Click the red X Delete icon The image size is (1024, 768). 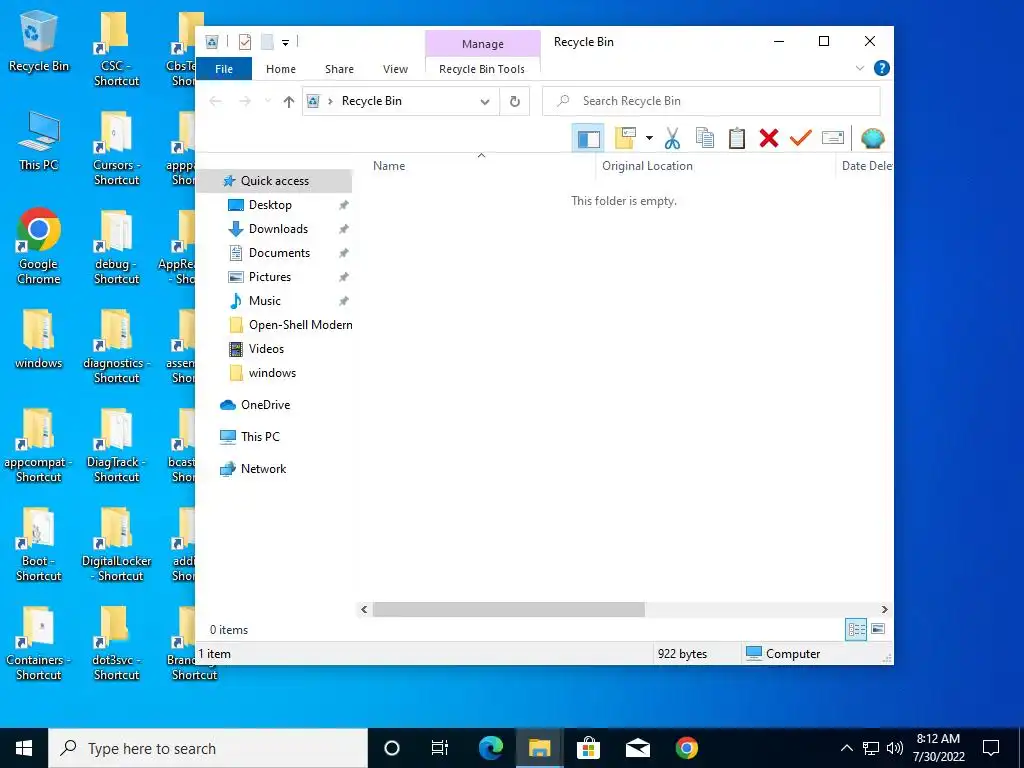click(769, 138)
